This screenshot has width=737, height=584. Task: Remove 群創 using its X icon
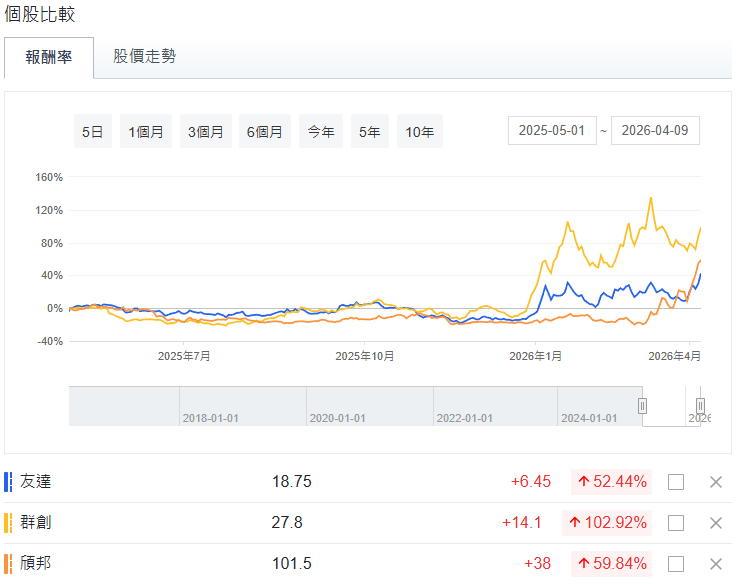click(715, 523)
